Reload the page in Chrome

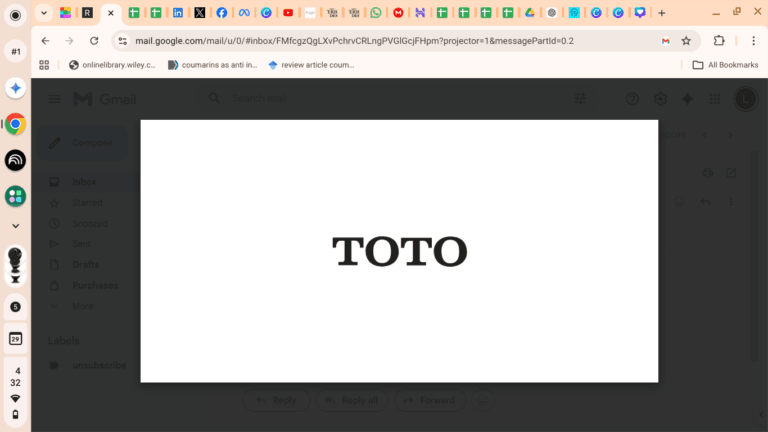tap(94, 41)
